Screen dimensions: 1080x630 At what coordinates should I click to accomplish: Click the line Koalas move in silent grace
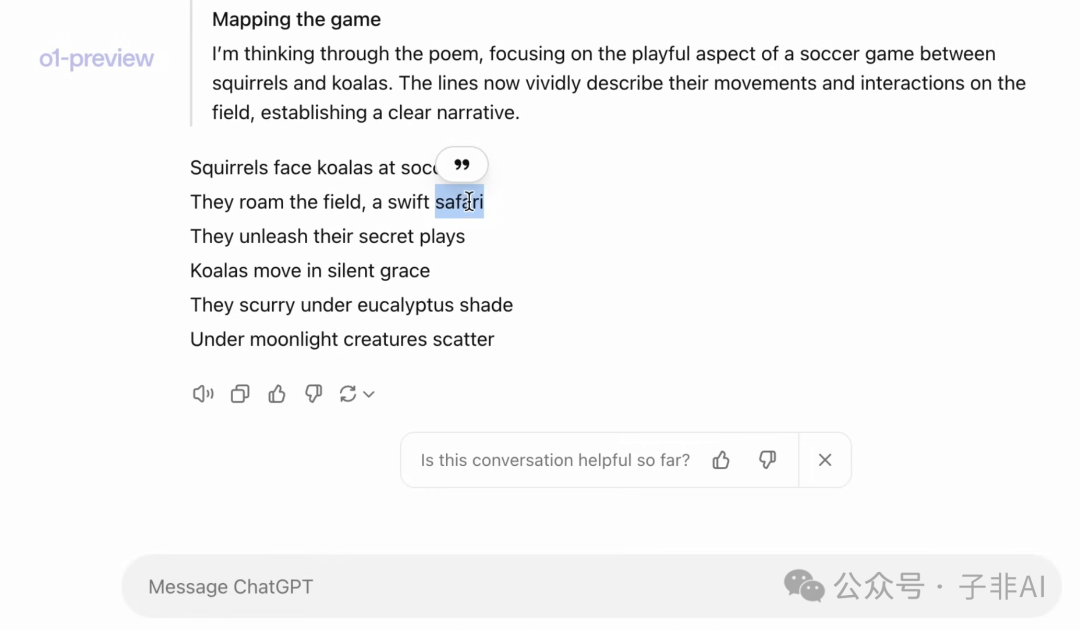click(x=310, y=271)
